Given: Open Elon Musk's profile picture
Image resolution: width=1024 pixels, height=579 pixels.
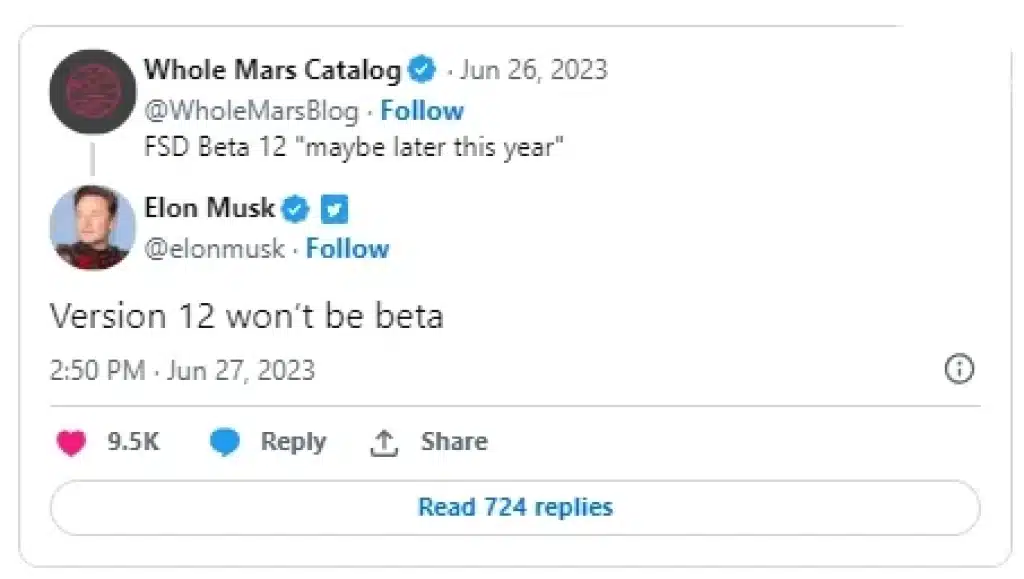Looking at the screenshot, I should click(x=92, y=227).
